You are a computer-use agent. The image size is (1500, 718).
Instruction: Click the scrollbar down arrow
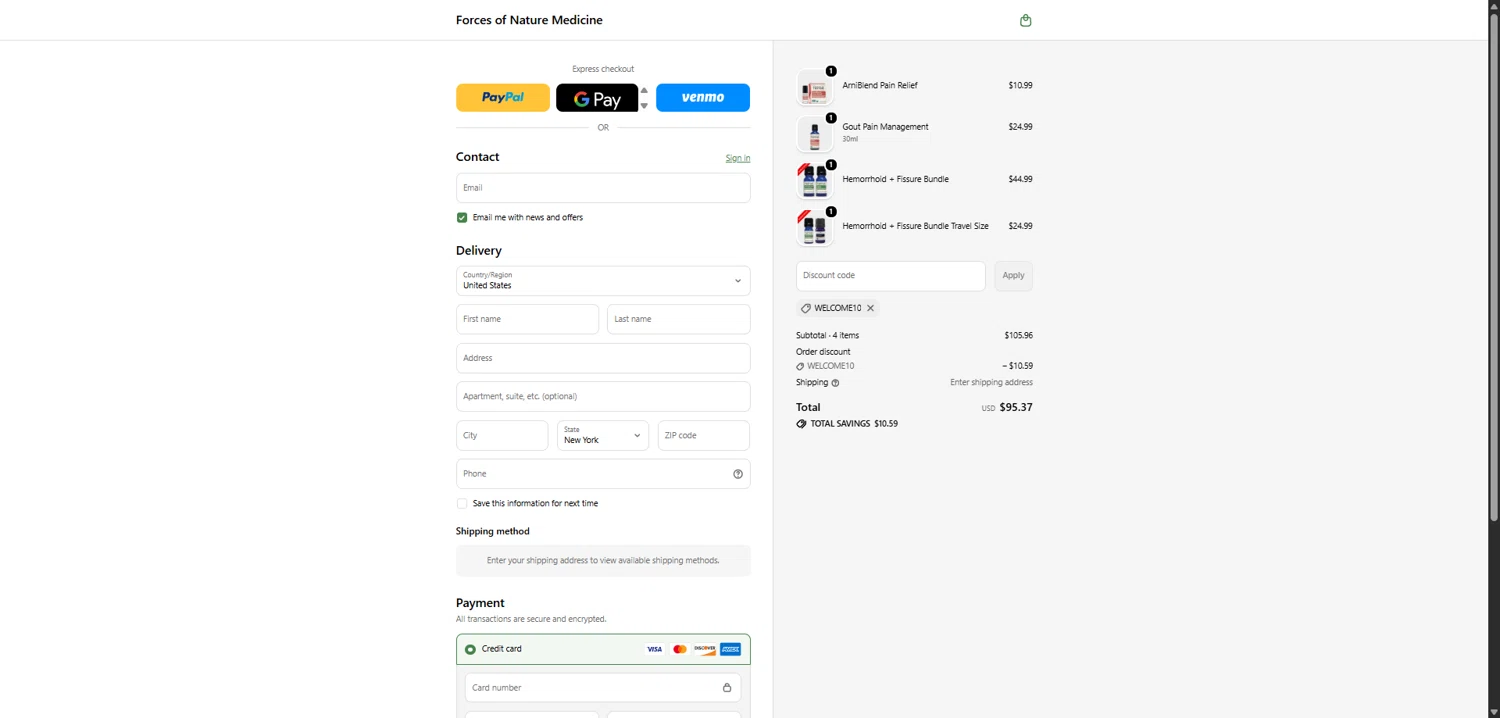pyautogui.click(x=1494, y=712)
